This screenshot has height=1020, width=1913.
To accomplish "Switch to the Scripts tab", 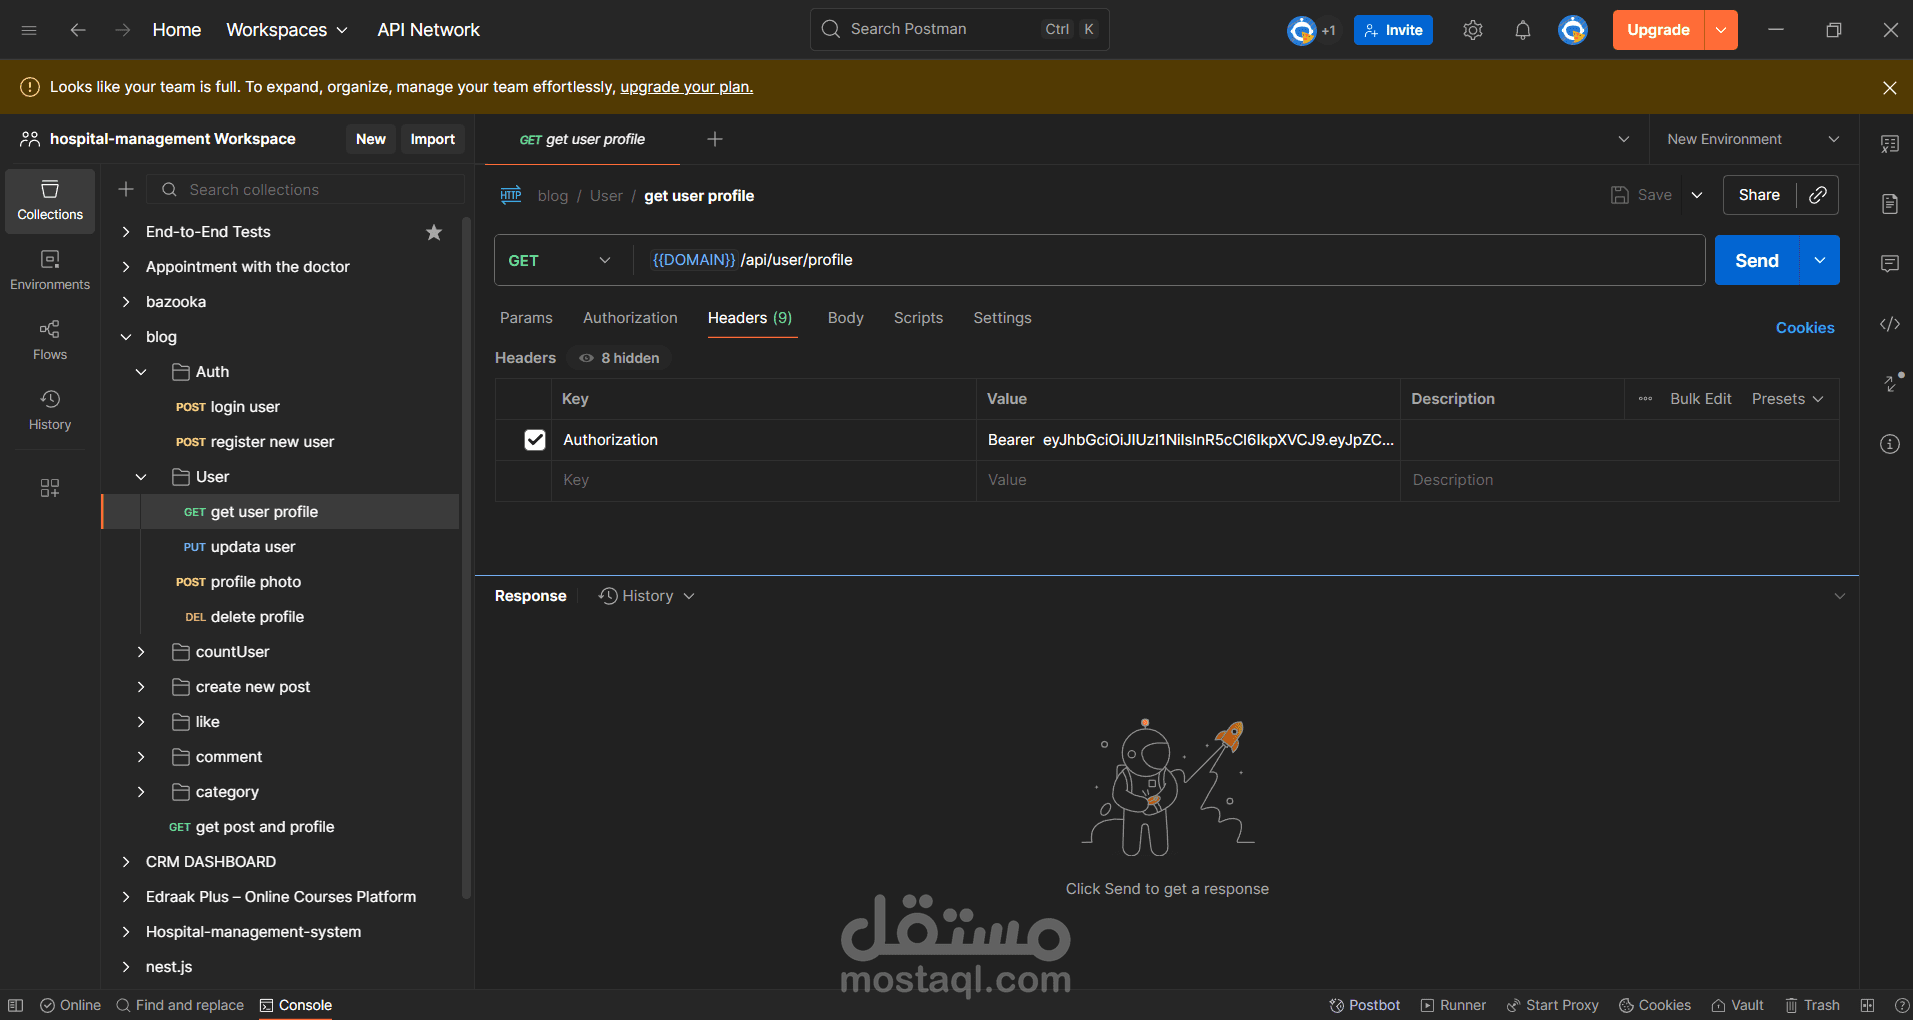I will click(x=918, y=318).
